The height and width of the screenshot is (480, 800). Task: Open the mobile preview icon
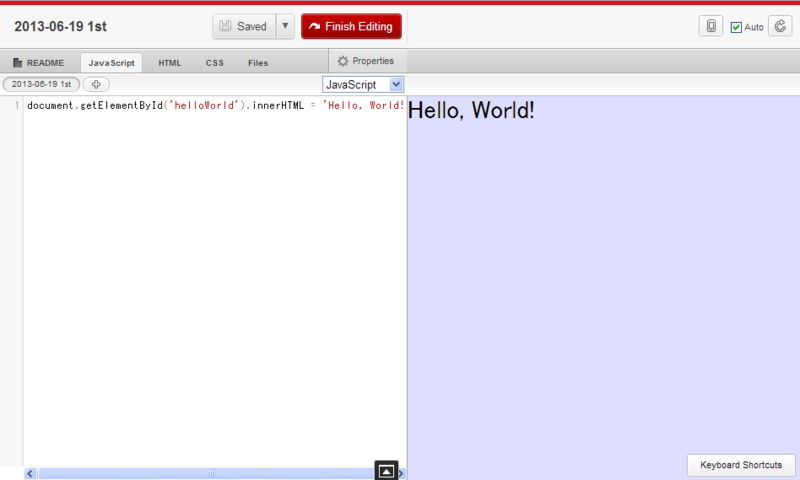pos(711,26)
